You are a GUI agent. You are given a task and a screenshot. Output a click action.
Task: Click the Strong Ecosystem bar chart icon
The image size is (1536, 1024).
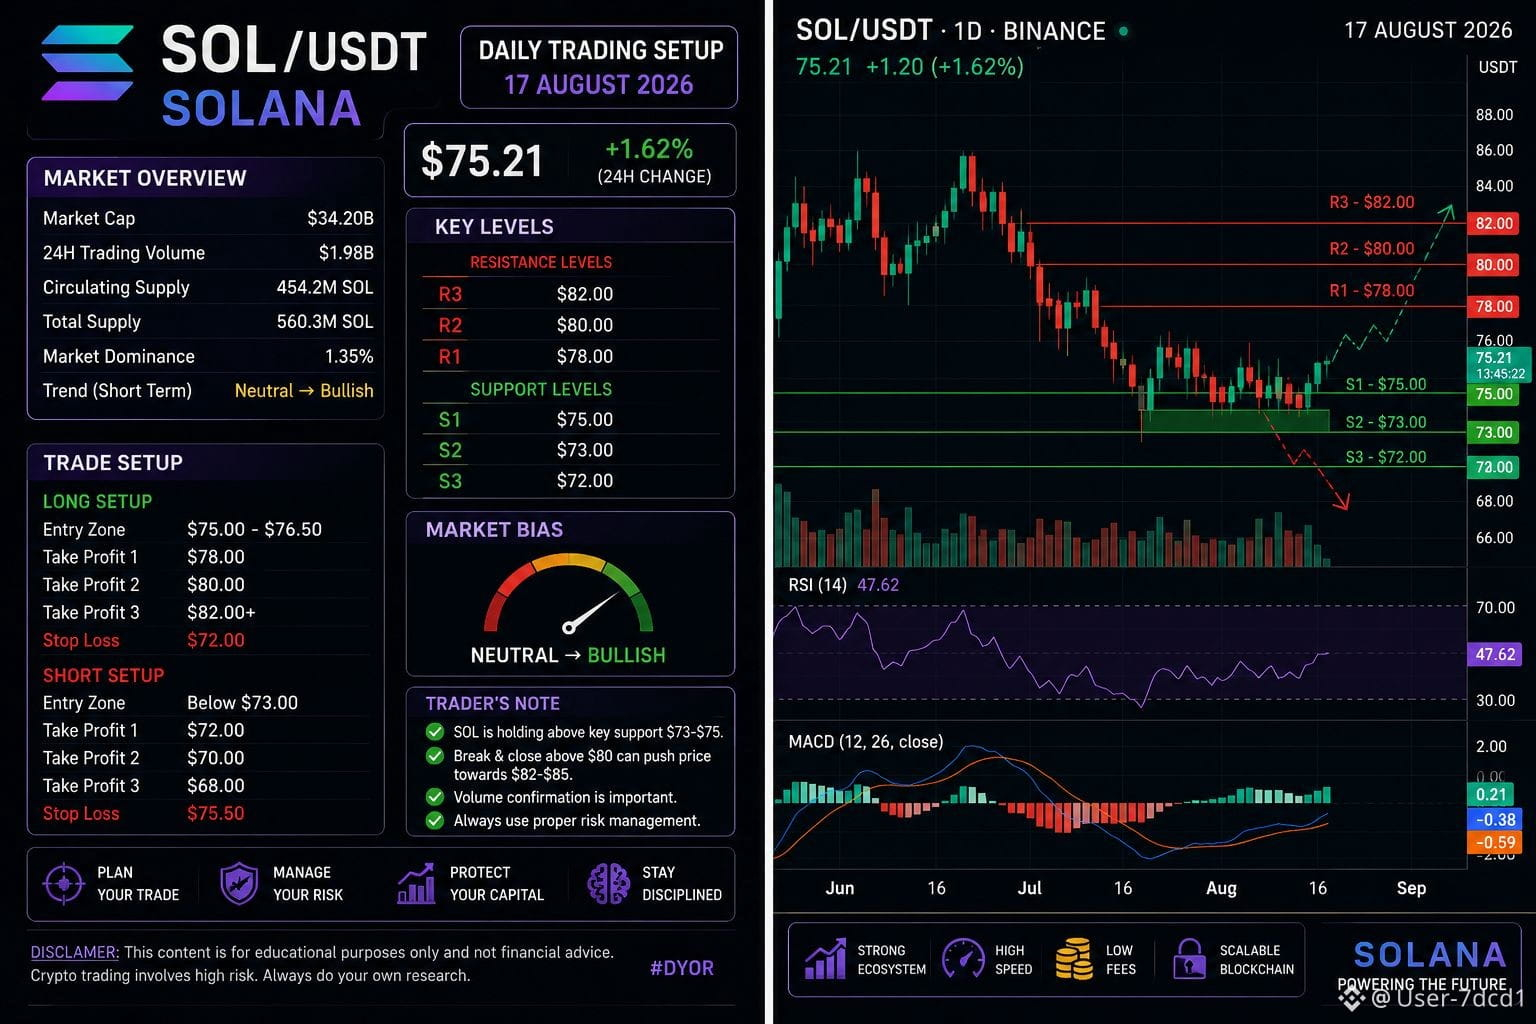825,960
